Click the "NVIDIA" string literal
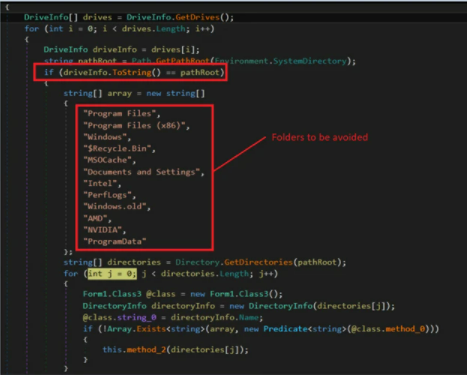Viewport: 470px width, 377px height. (x=103, y=230)
